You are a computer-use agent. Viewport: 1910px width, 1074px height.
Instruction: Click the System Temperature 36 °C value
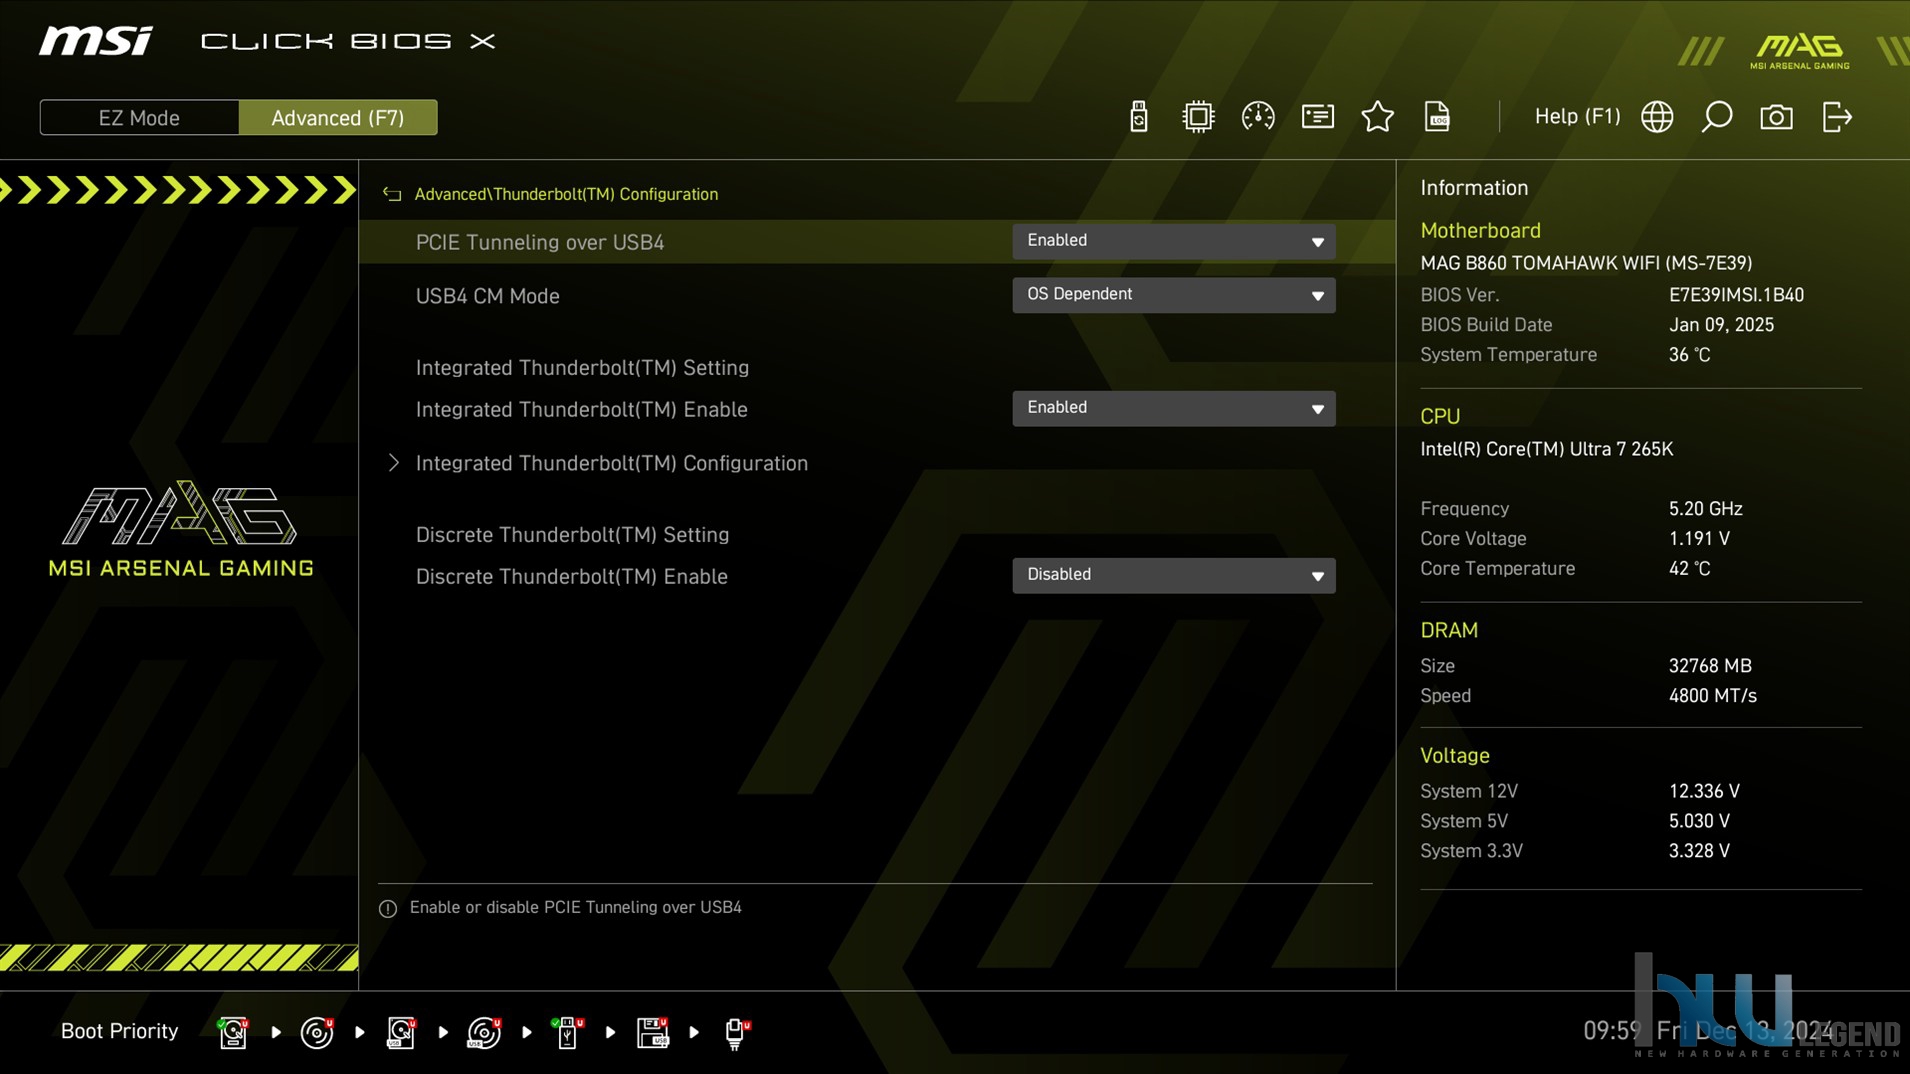[1689, 355]
